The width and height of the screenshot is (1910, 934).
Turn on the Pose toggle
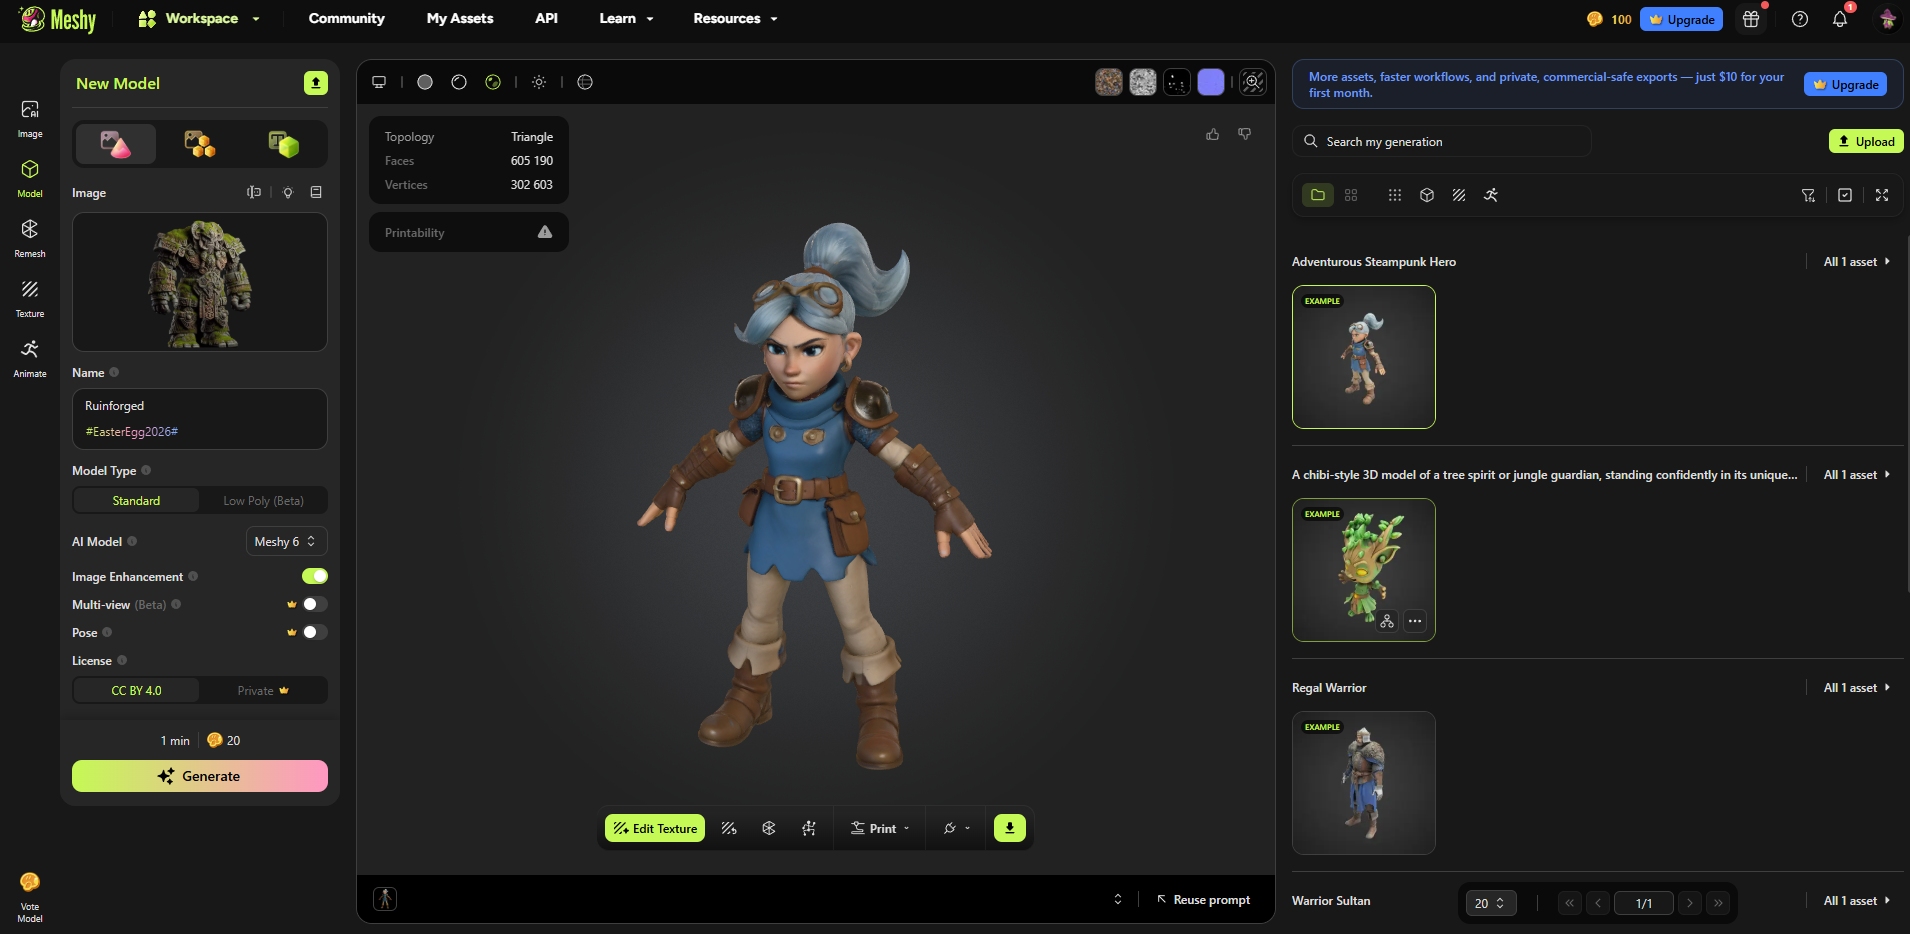(x=315, y=632)
